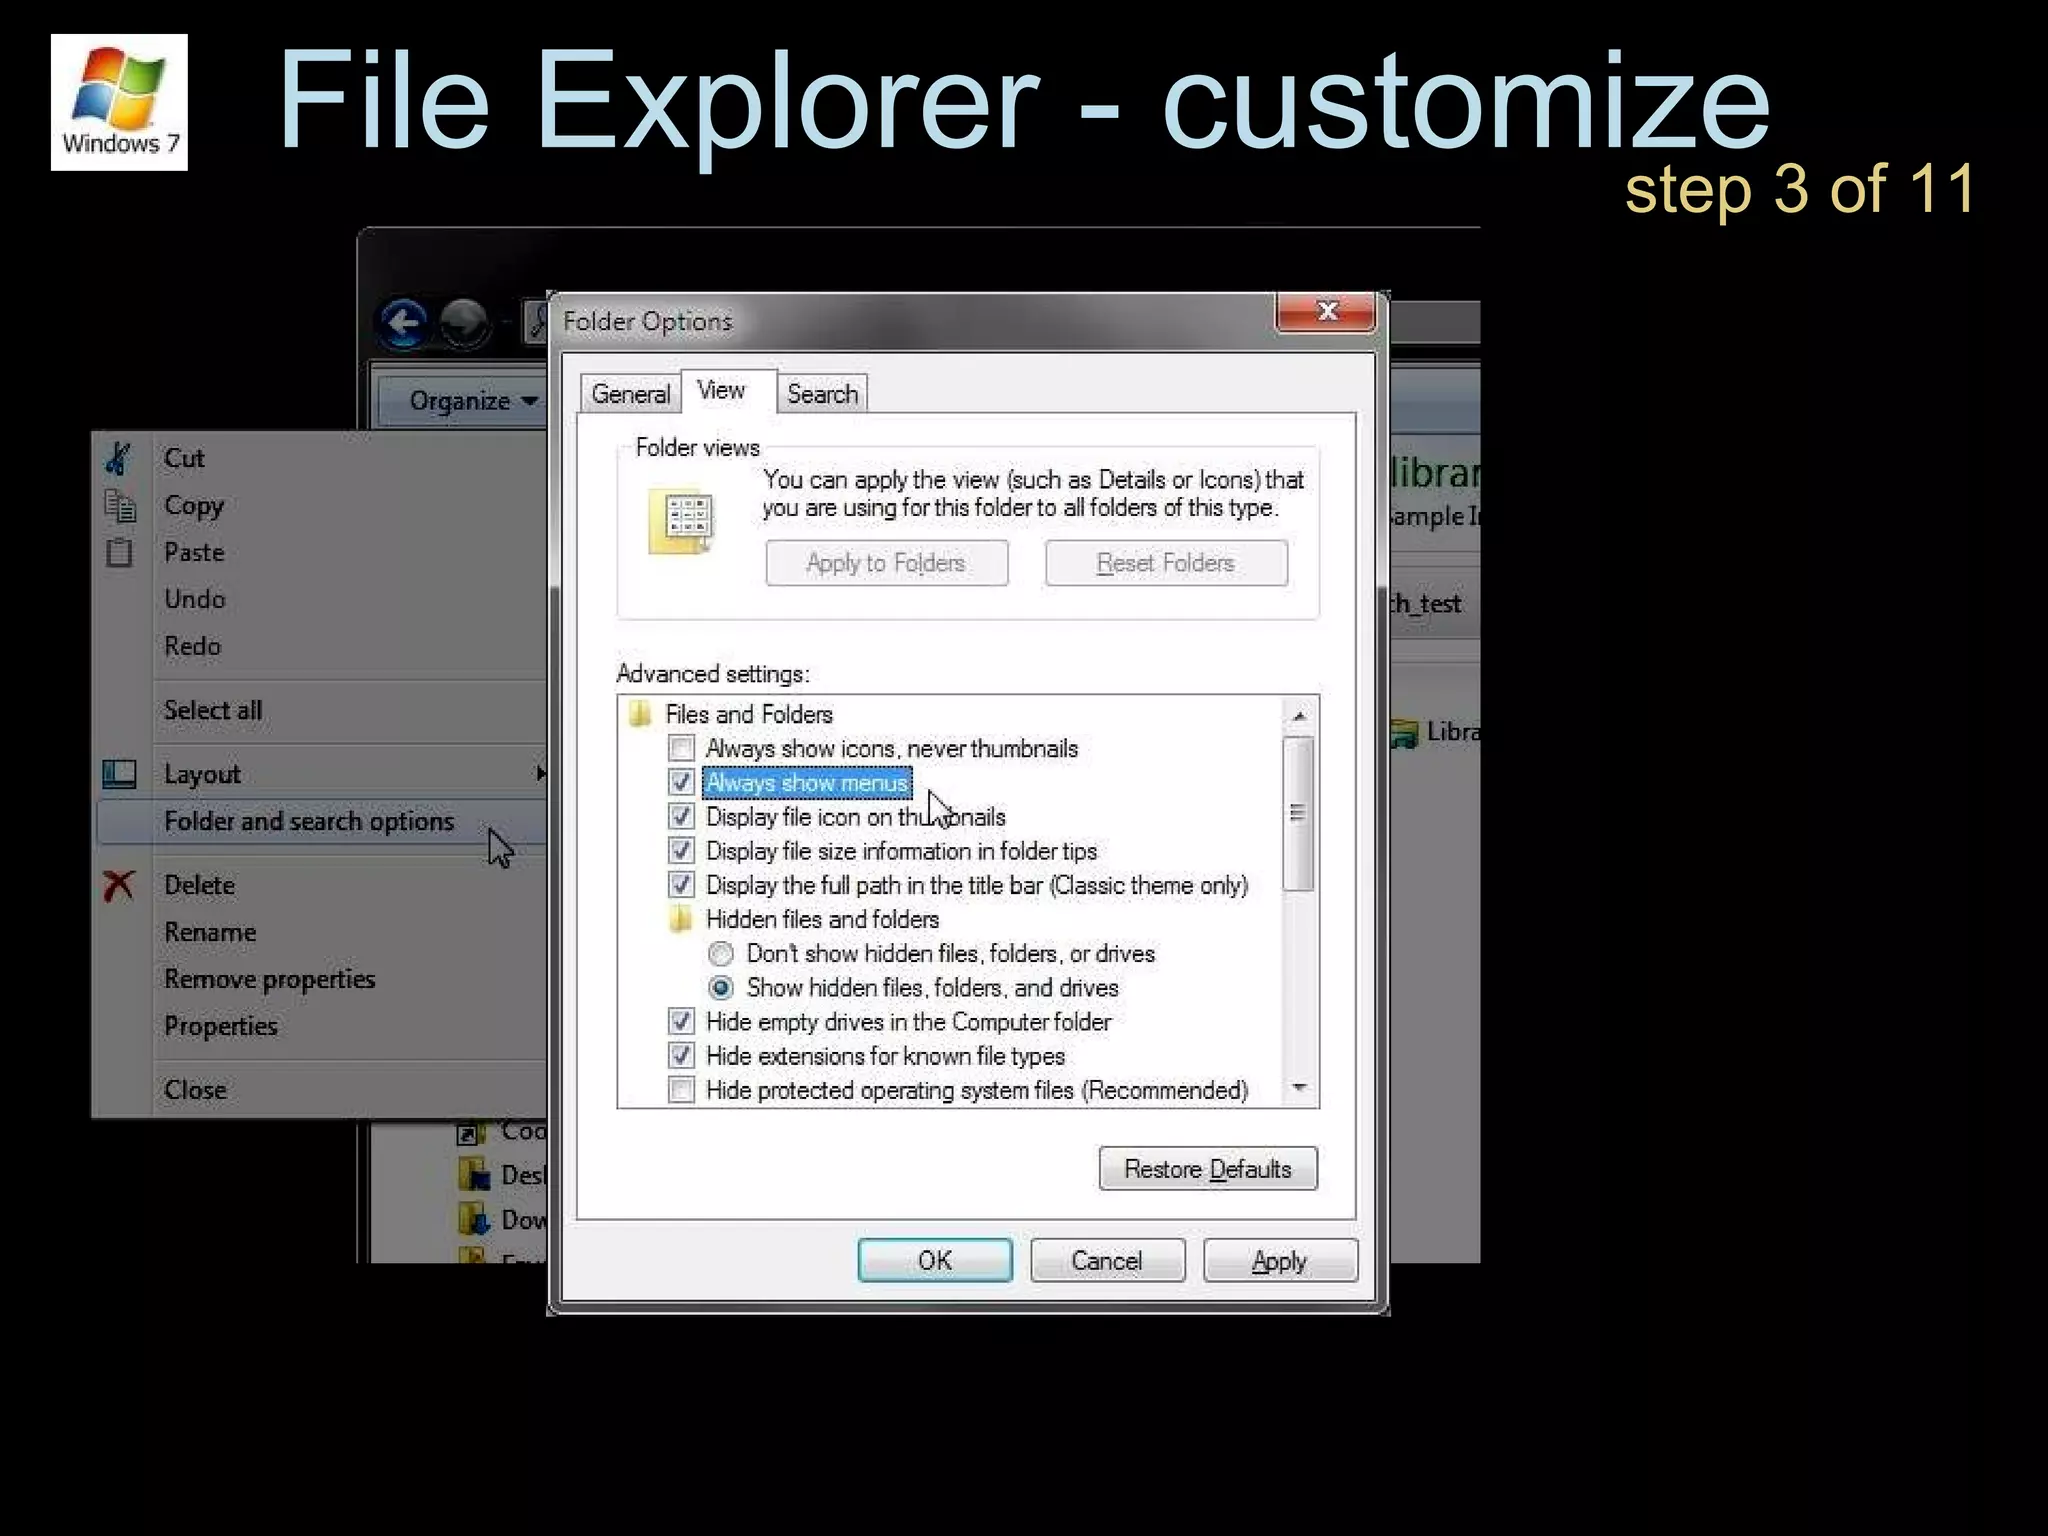The height and width of the screenshot is (1536, 2048).
Task: Select Hidden files and folders tree heading
Action: click(822, 919)
